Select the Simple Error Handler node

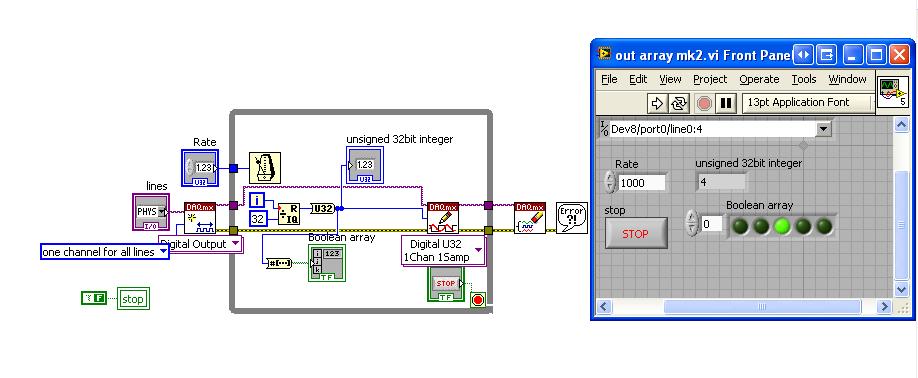pos(571,218)
